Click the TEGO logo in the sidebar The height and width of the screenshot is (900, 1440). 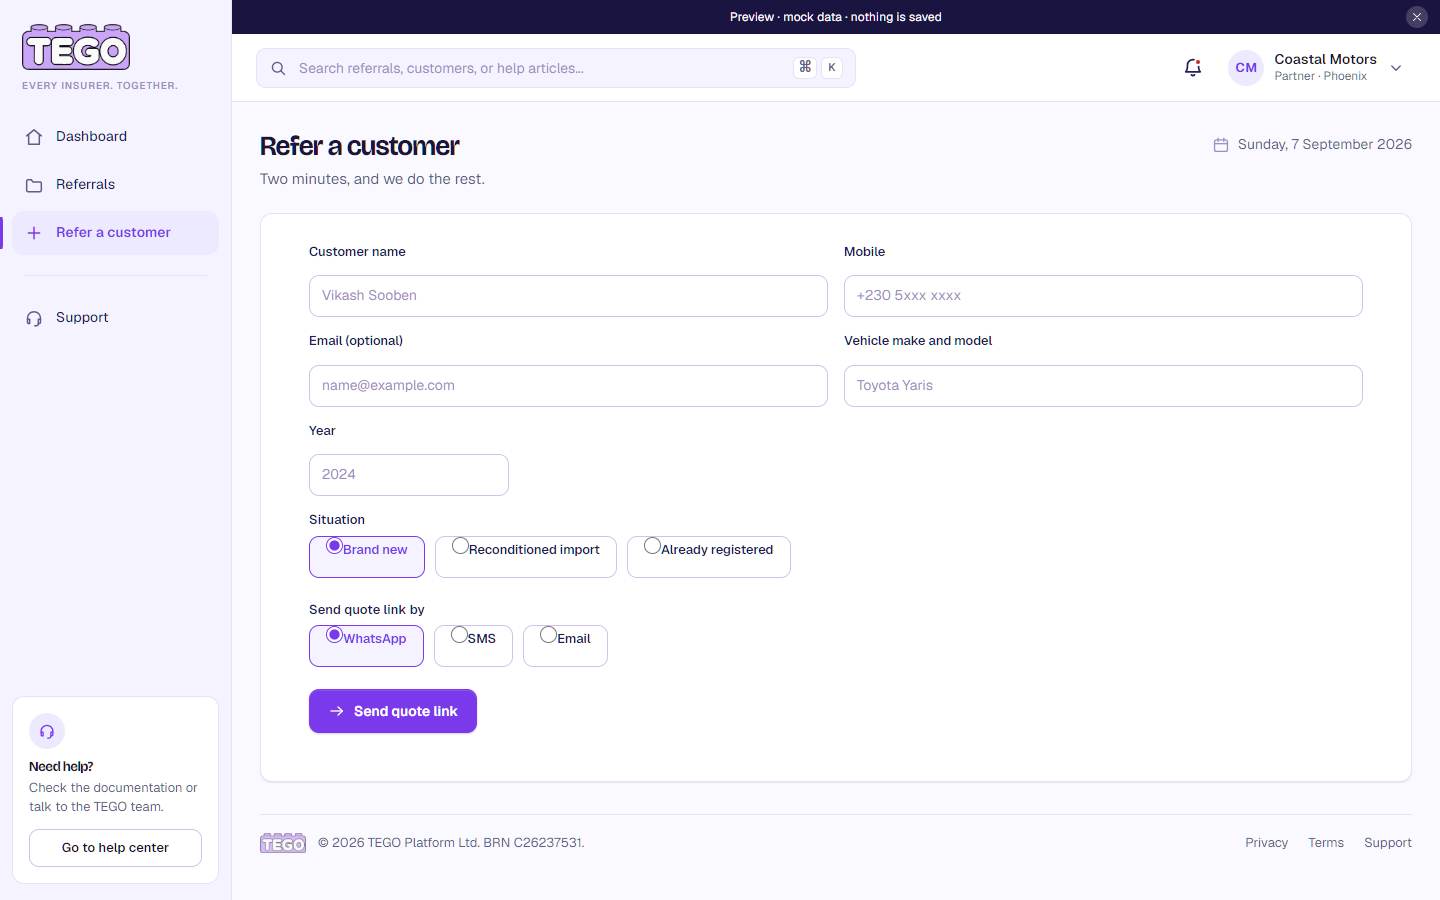tap(76, 47)
